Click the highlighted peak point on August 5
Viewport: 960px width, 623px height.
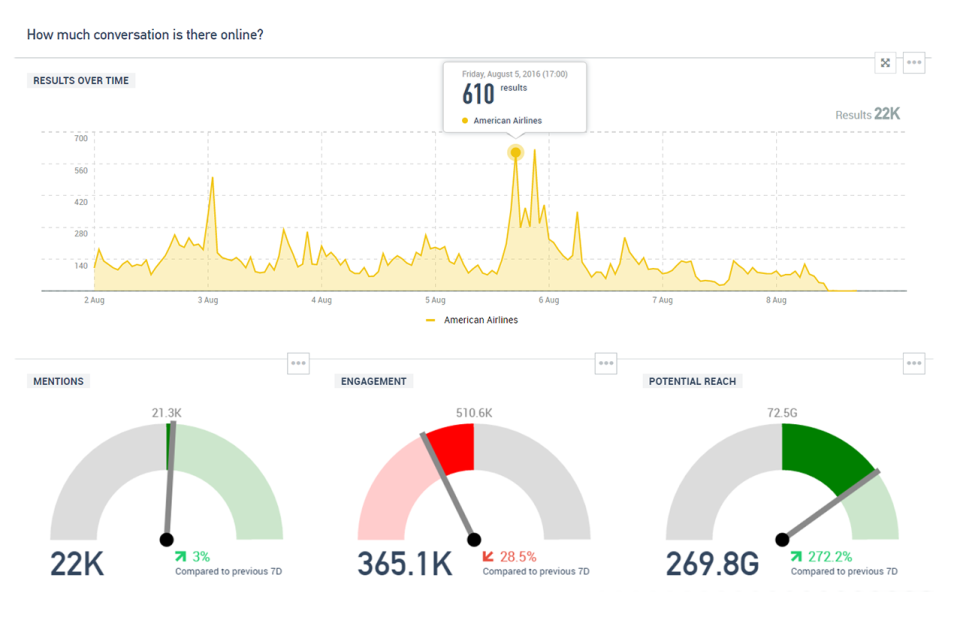(515, 152)
